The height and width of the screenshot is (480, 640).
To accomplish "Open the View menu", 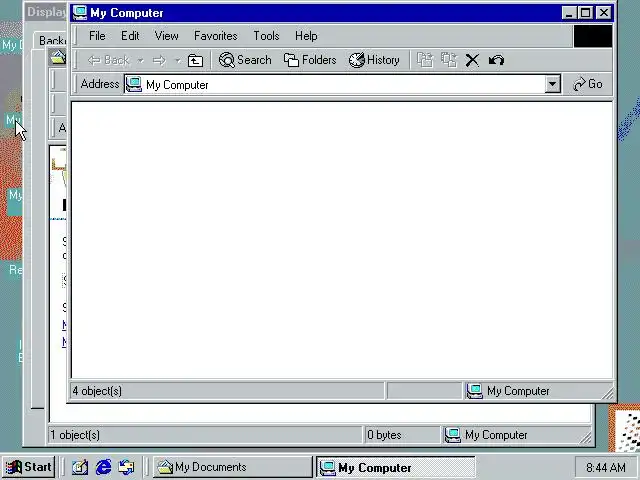I will pyautogui.click(x=167, y=36).
